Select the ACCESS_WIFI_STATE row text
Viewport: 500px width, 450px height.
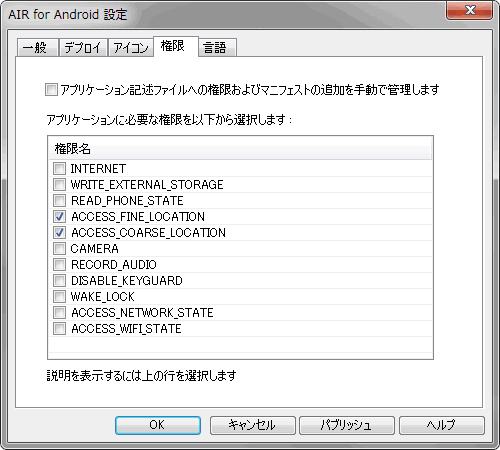click(126, 329)
